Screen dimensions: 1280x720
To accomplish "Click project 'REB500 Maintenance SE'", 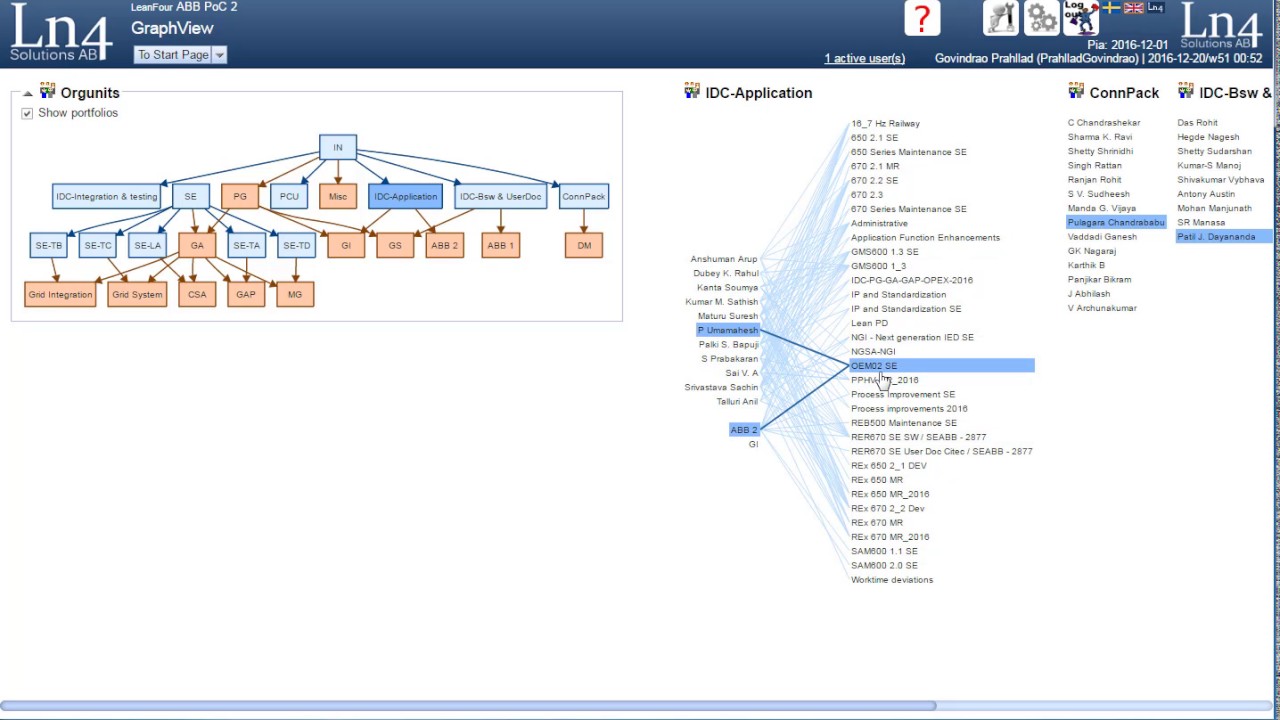I will 904,423.
